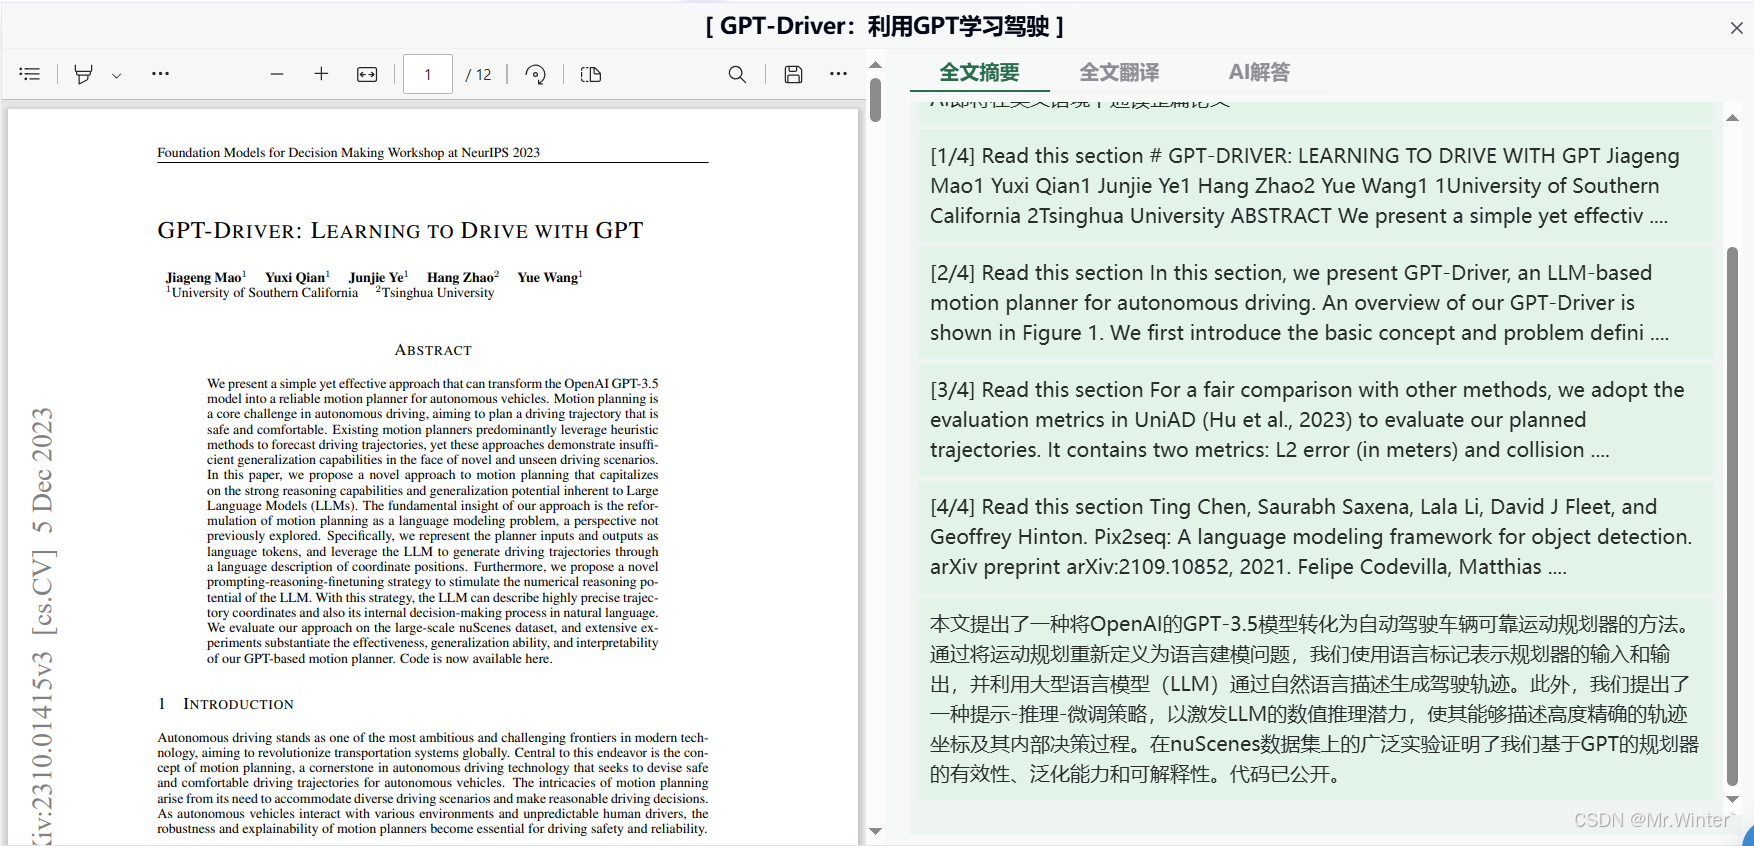1754x846 pixels.
Task: Zoom out of the PDF page
Action: [x=277, y=74]
